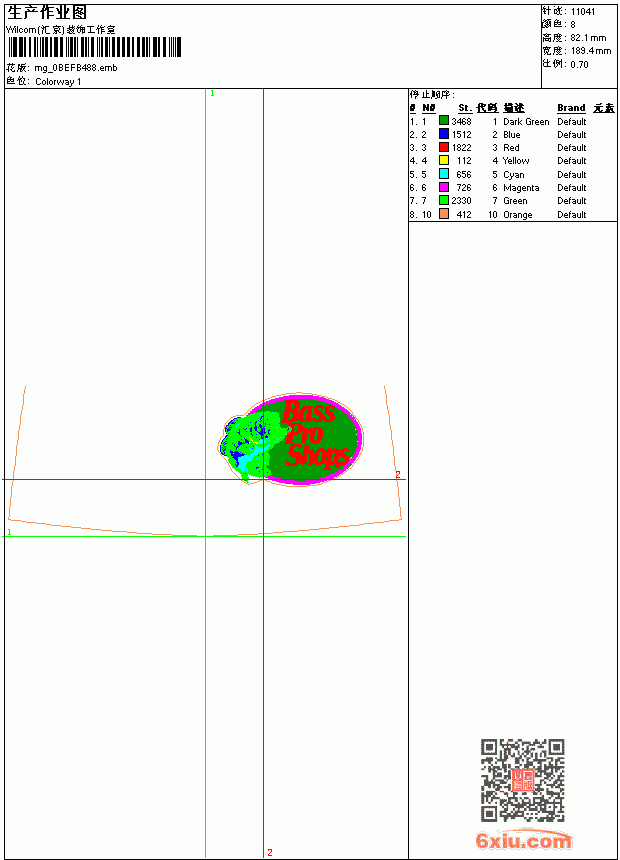620x860 pixels.
Task: Choose the Magenta thread color swatch
Action: (444, 187)
